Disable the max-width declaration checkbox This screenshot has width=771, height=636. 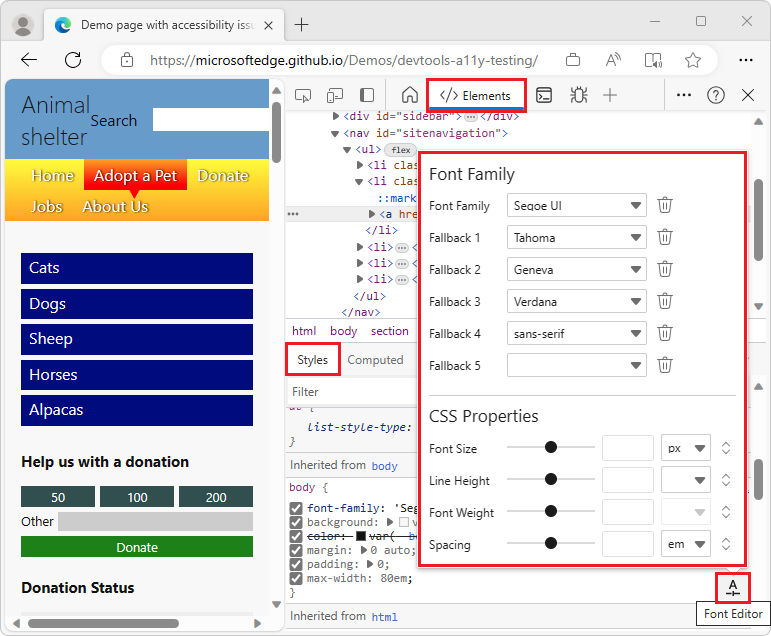point(296,578)
